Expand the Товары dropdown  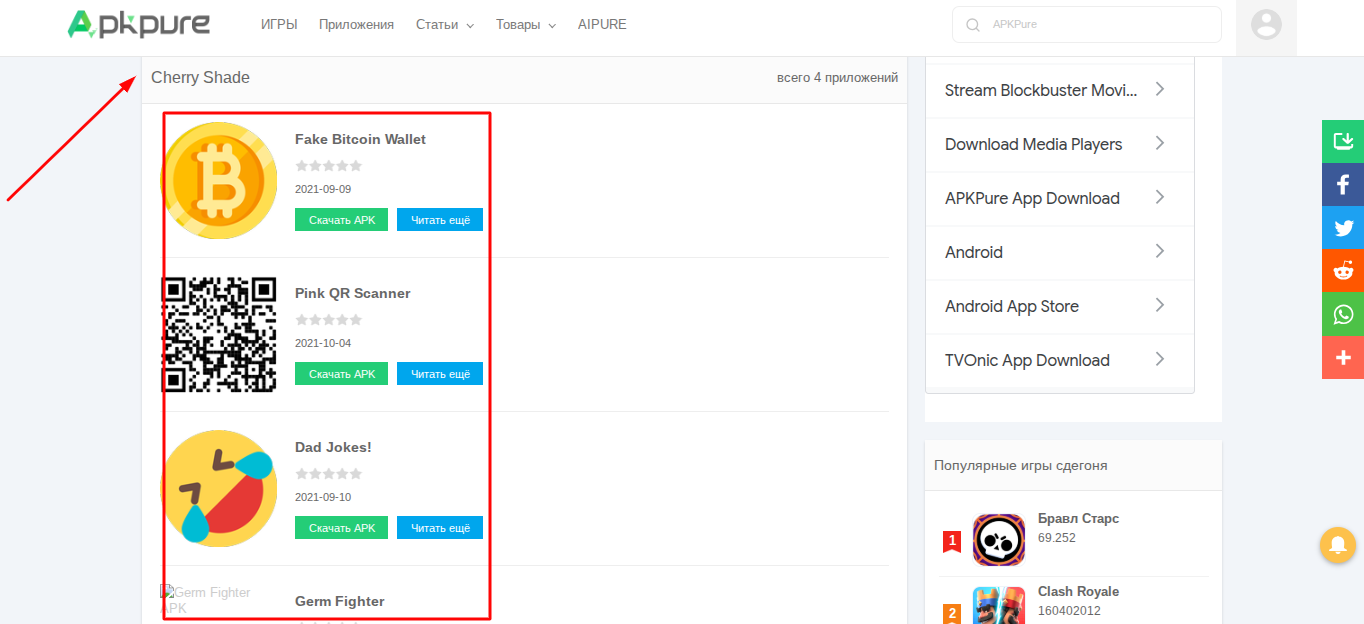point(526,25)
